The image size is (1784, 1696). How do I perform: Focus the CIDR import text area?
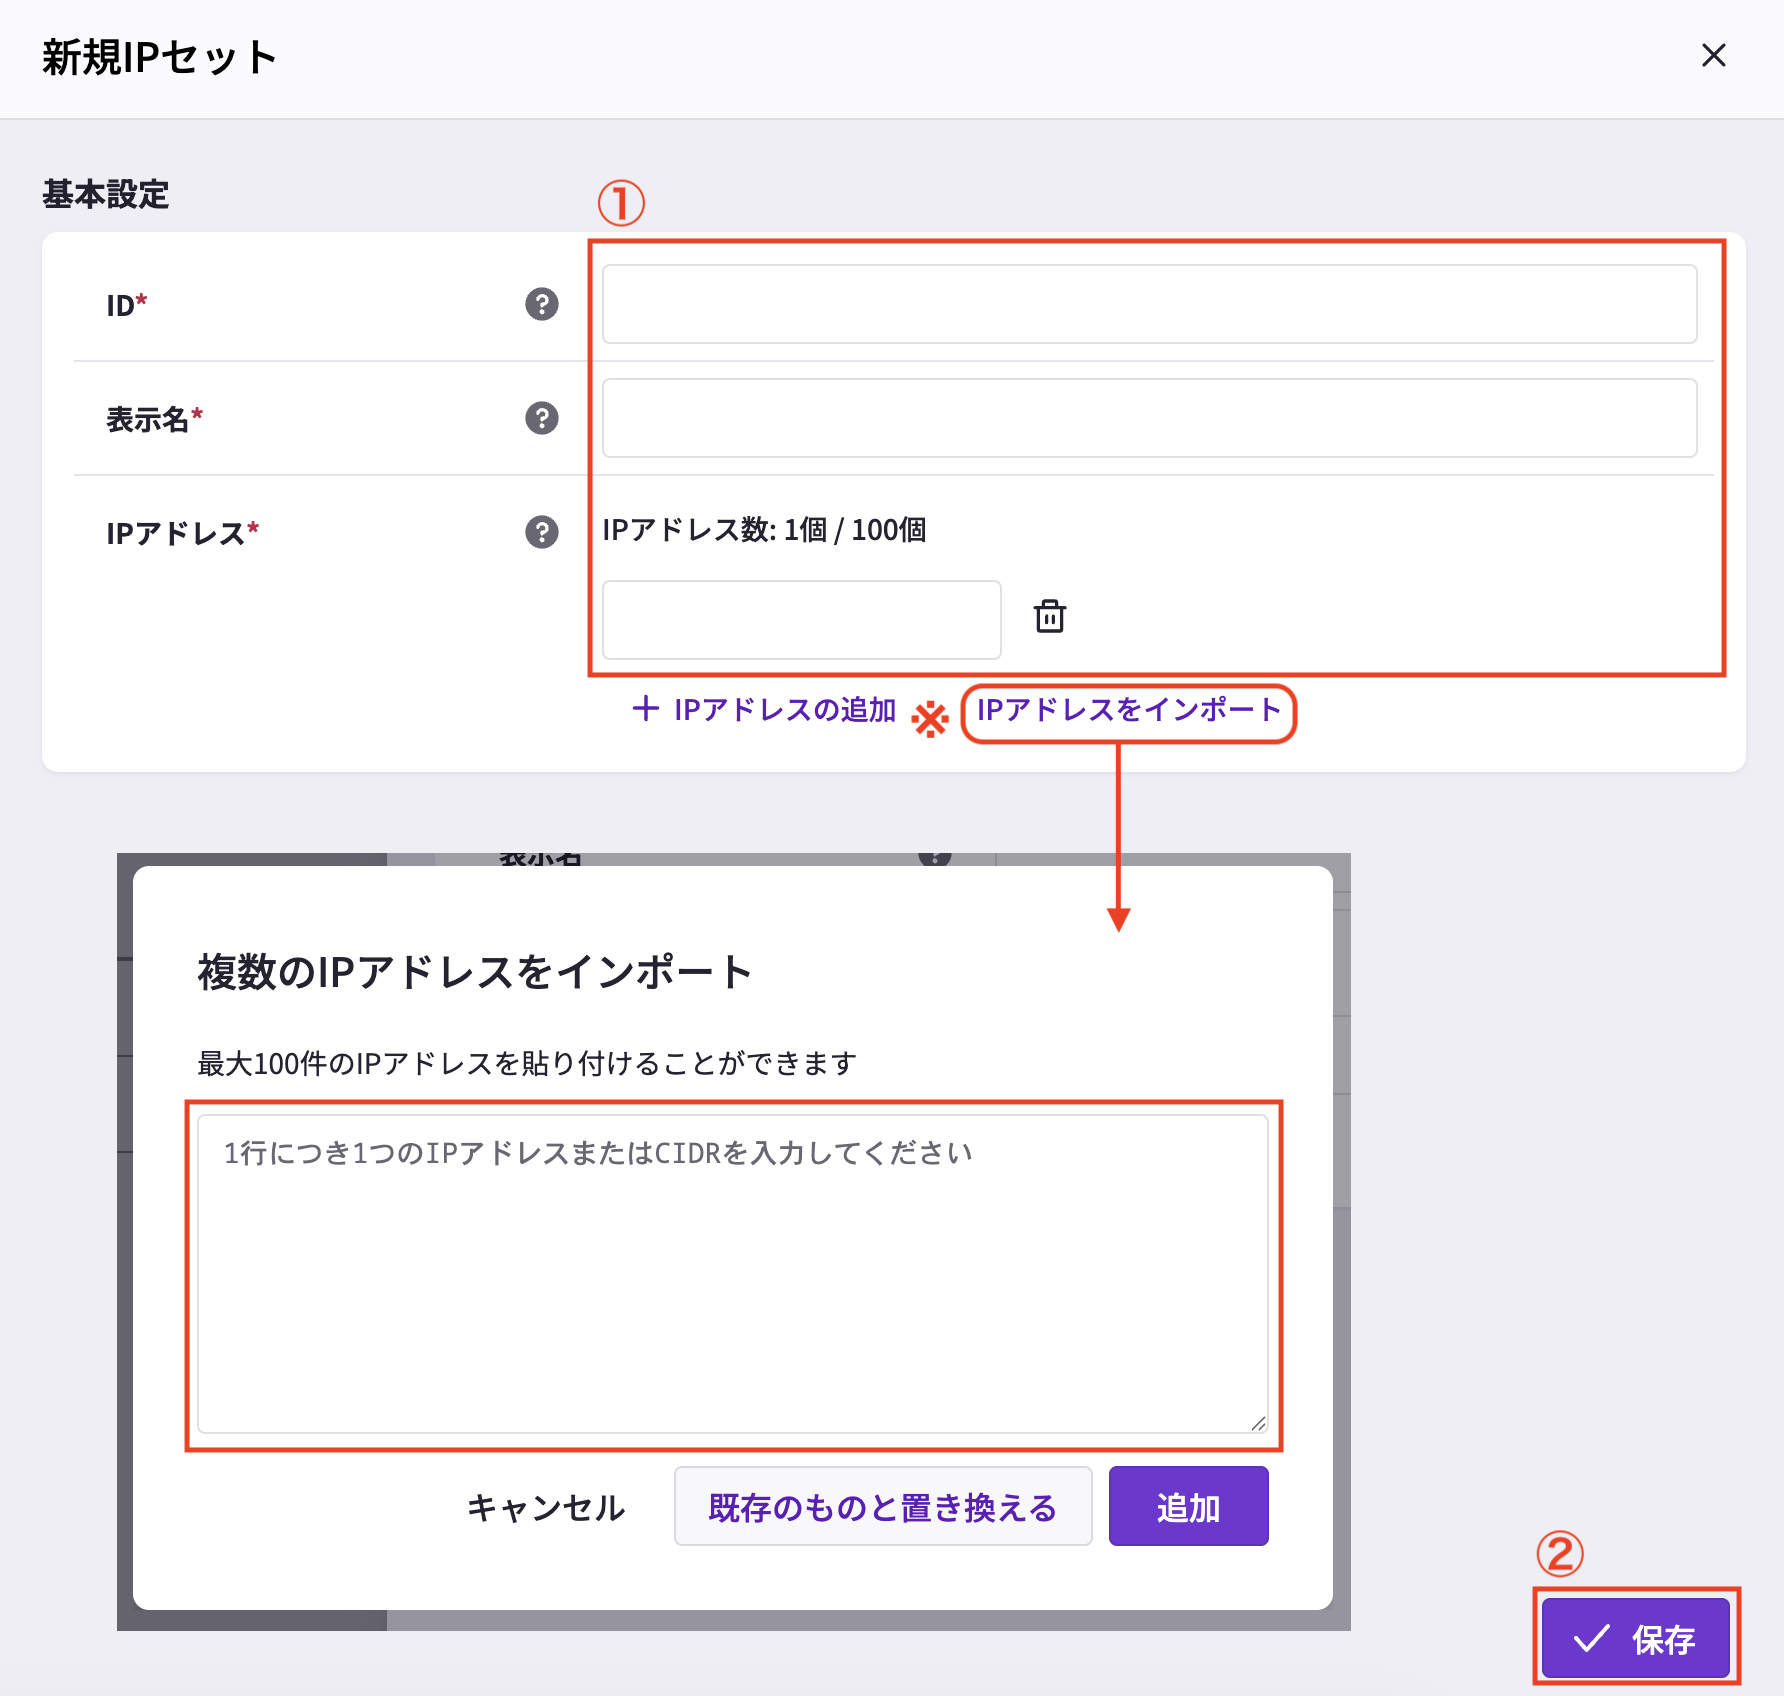point(733,1274)
